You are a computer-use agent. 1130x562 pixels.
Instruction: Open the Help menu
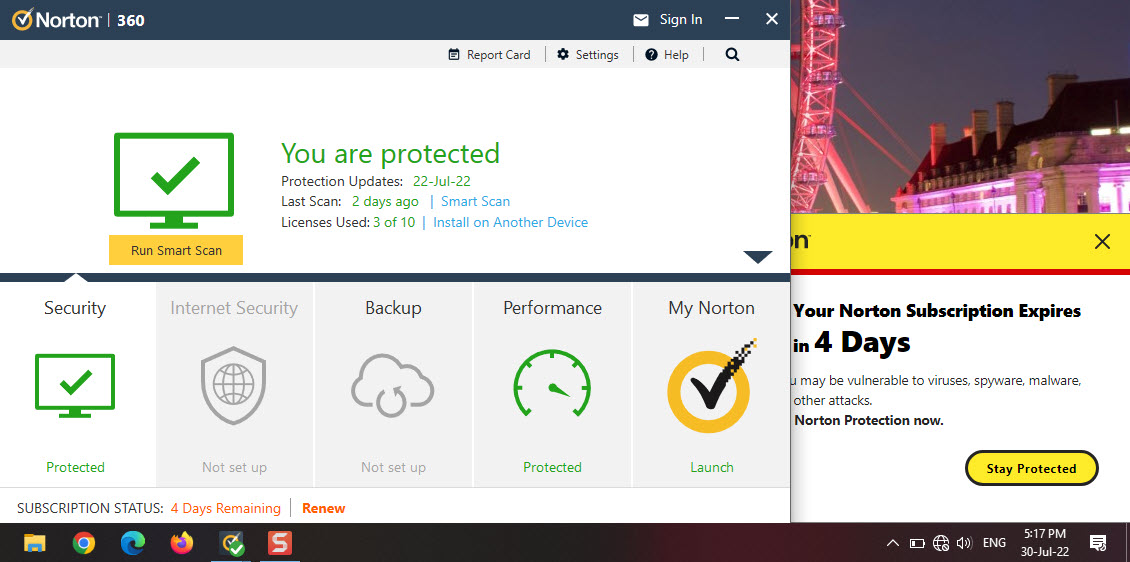tap(667, 55)
